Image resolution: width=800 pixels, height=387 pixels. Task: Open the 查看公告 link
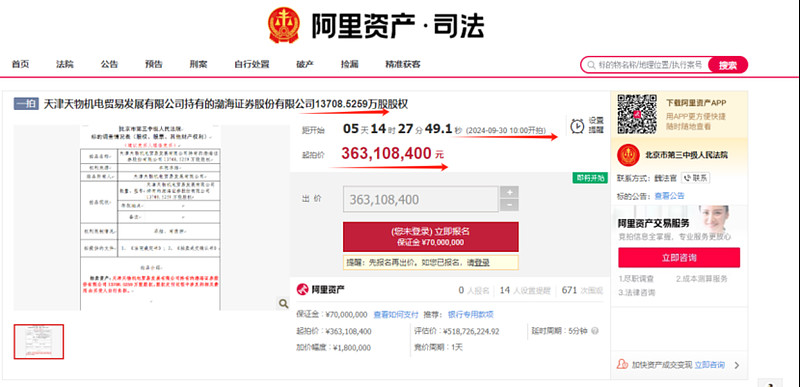point(669,196)
